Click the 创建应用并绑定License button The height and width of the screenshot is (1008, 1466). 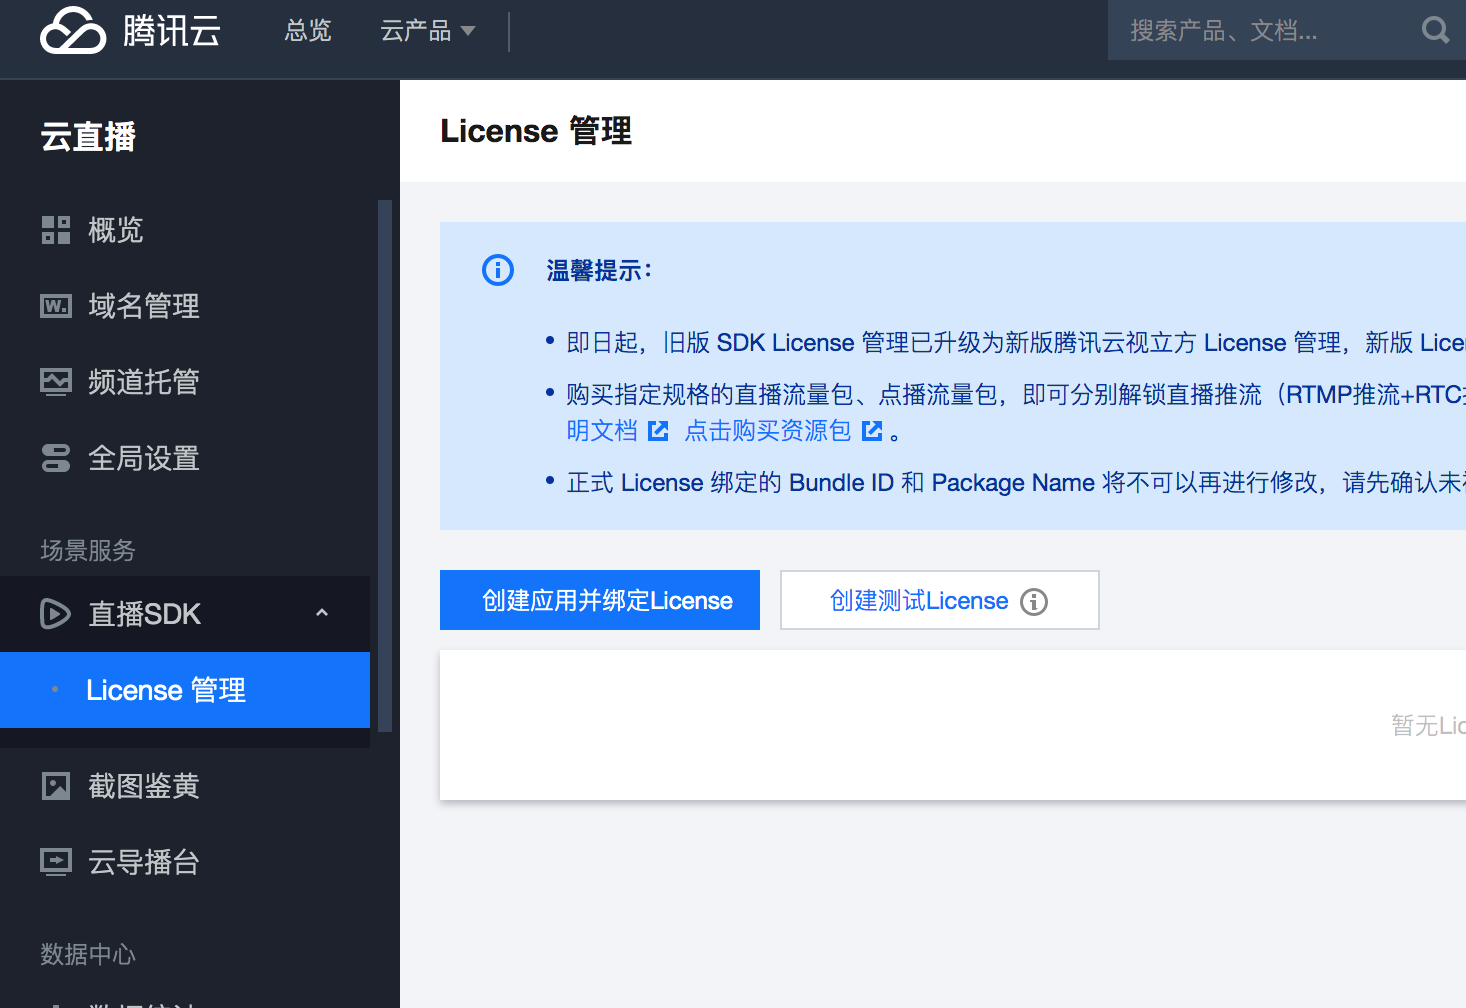(x=600, y=600)
